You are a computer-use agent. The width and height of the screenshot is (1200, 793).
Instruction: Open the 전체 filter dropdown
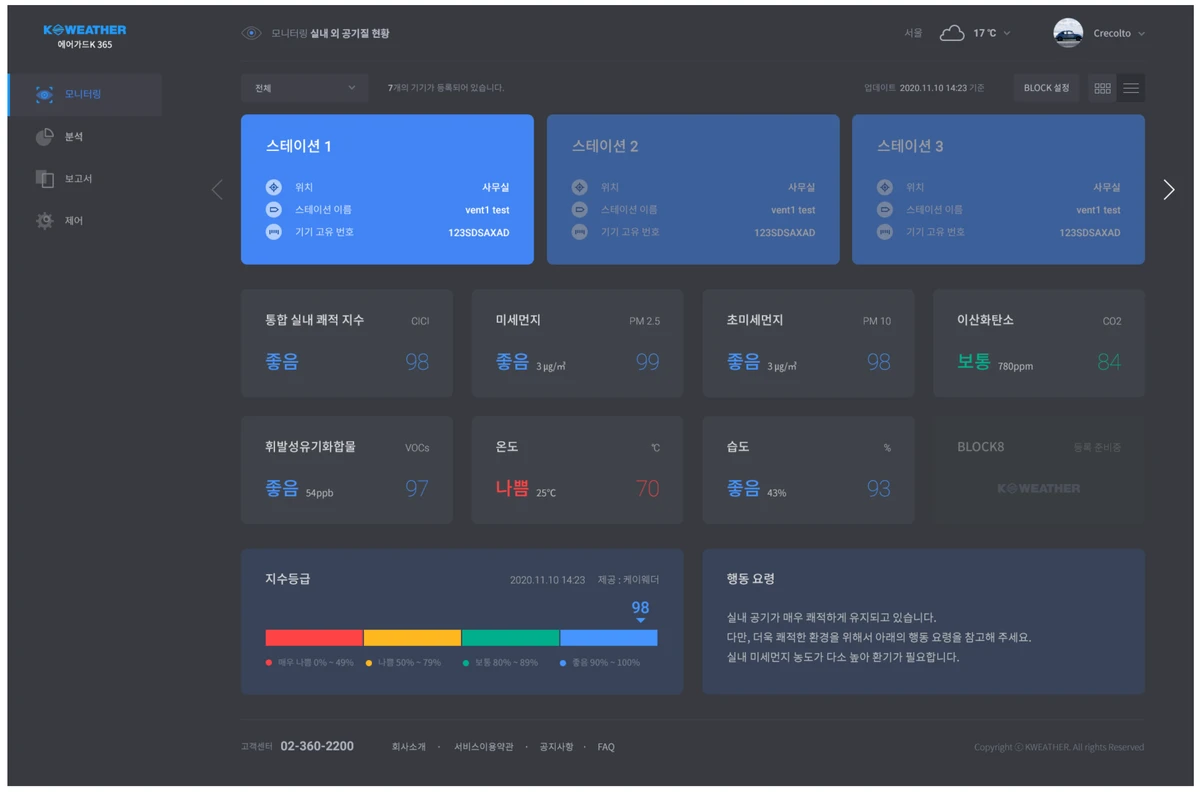pos(305,88)
